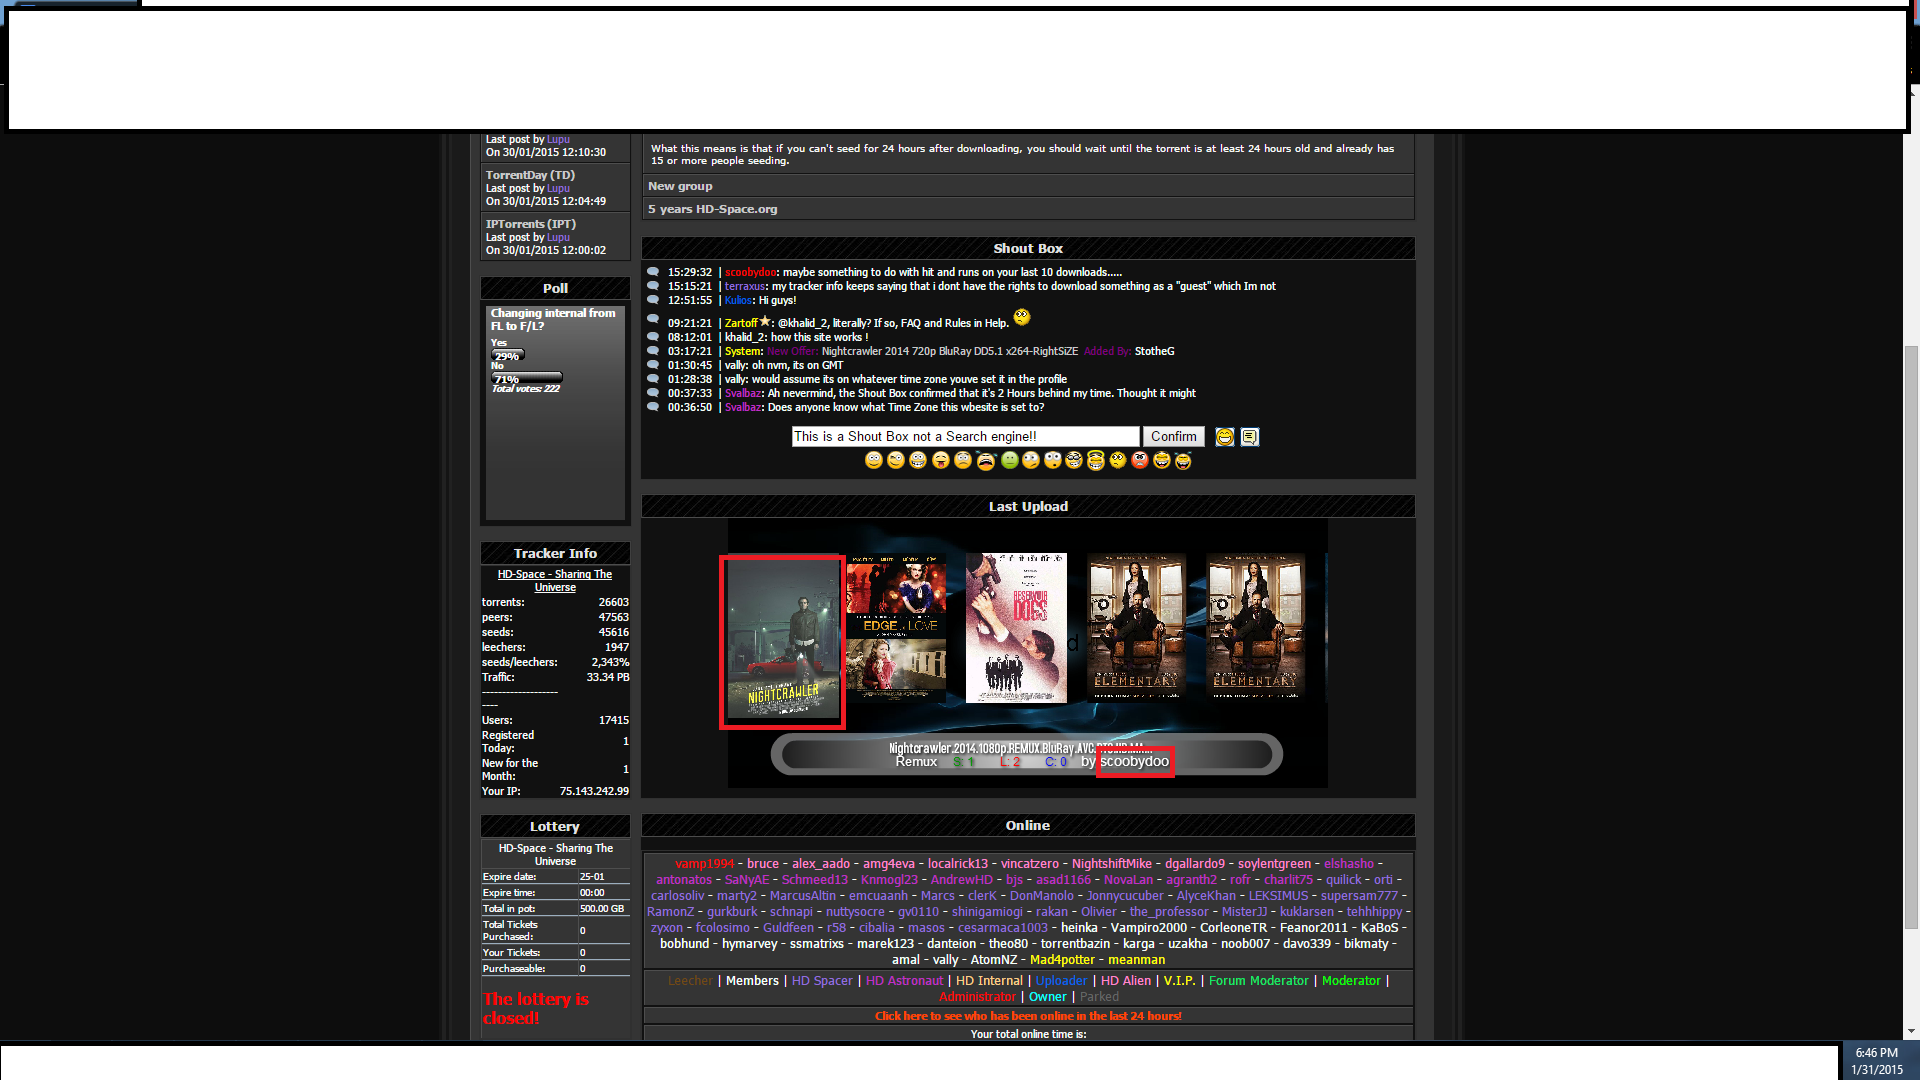Open Lupu link under IPTorrents (IPT) post
Viewport: 1920px width, 1080px height.
[x=558, y=237]
